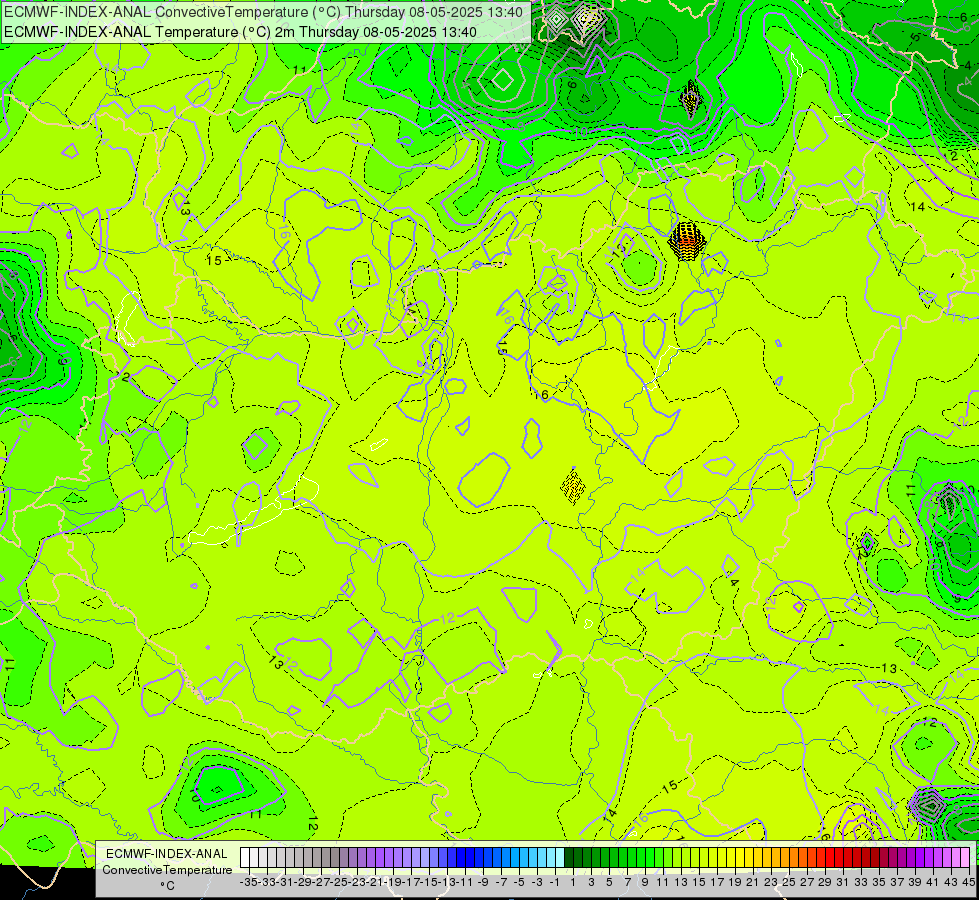Click legend scale value -19
Screen dimensions: 979x900
tap(393, 882)
